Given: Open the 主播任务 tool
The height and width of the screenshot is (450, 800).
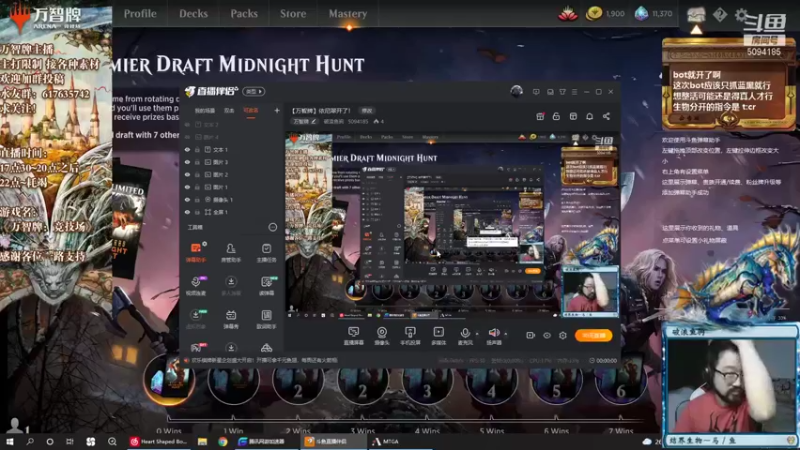Looking at the screenshot, I should point(266,253).
